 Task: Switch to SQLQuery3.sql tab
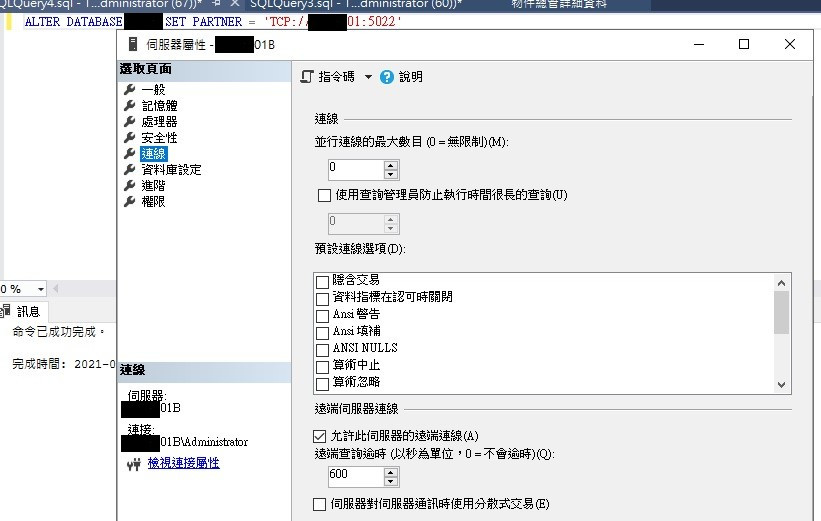[356, 4]
